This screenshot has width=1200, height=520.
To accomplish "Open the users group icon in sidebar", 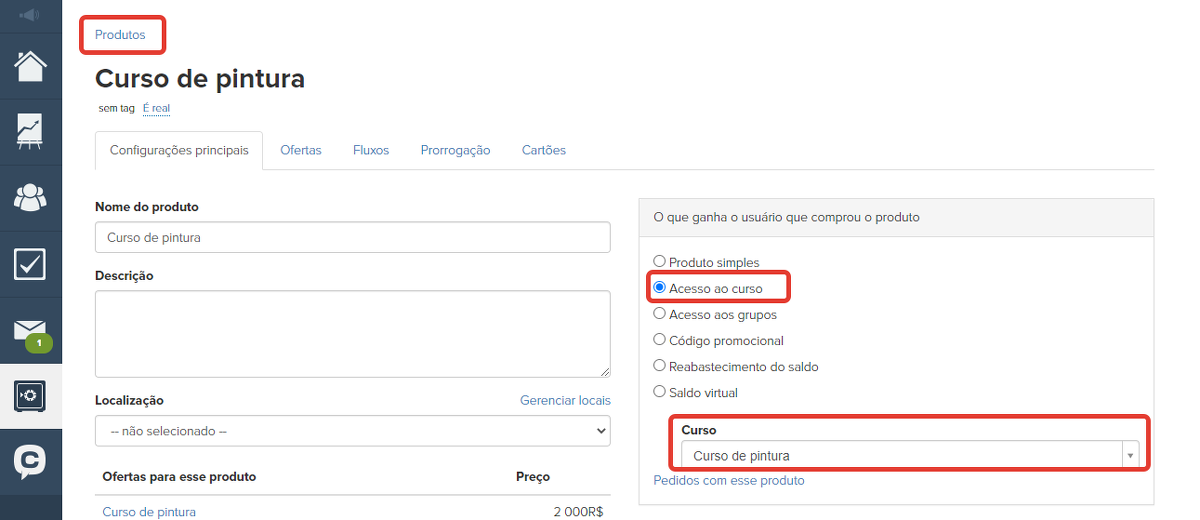I will pos(30,197).
